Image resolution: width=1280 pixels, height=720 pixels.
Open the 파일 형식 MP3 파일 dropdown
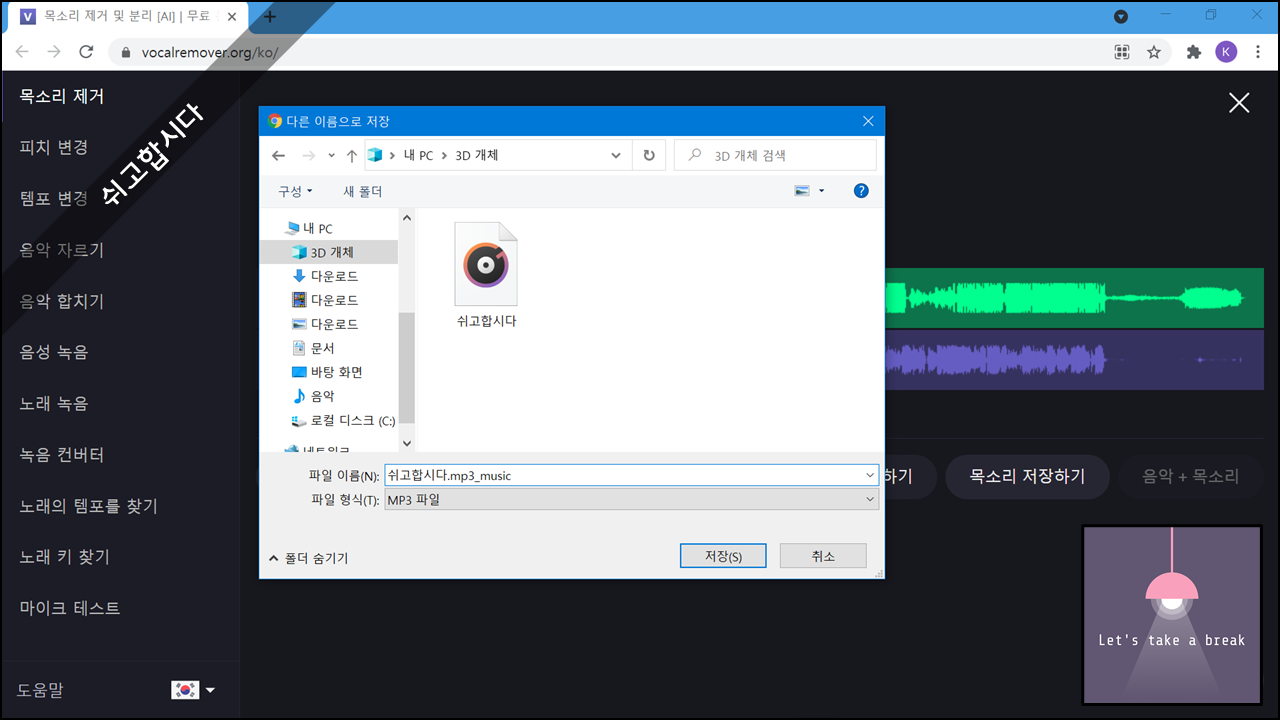(x=632, y=499)
